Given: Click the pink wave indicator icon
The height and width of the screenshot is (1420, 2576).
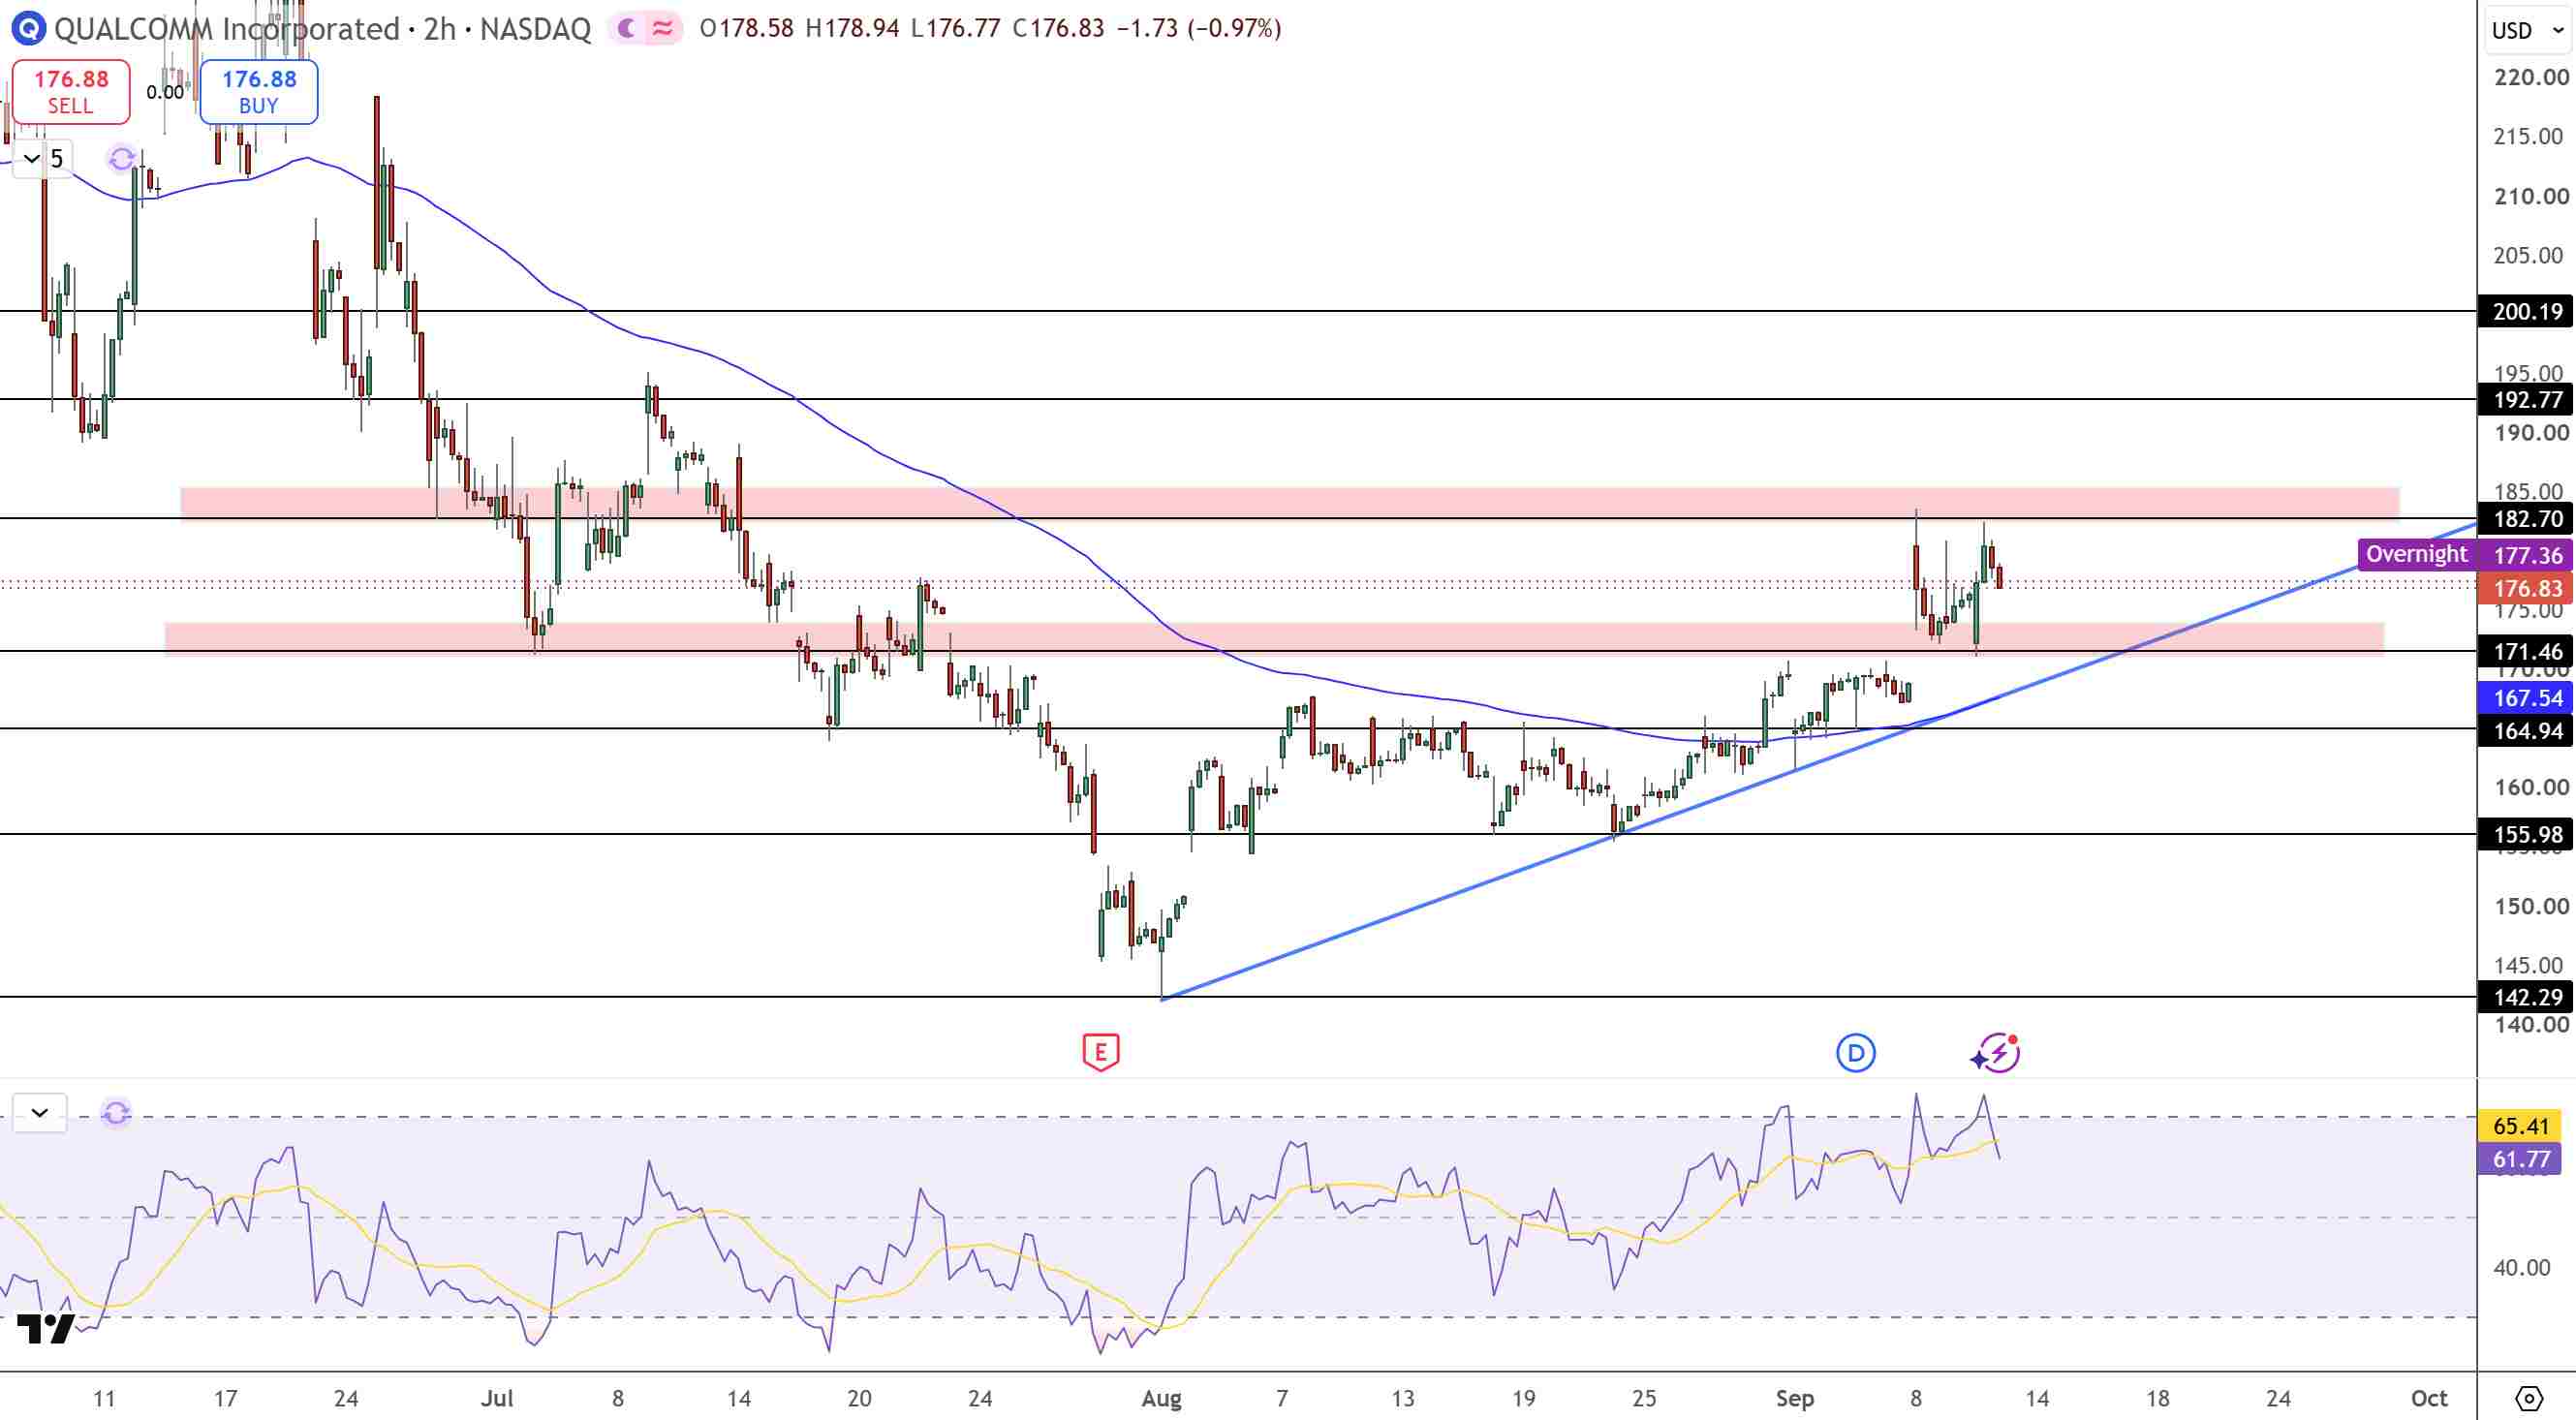Looking at the screenshot, I should (663, 28).
